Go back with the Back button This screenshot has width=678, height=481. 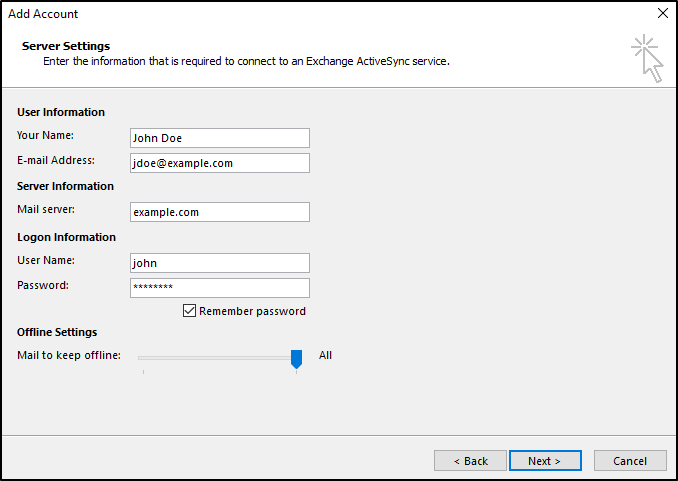[470, 461]
